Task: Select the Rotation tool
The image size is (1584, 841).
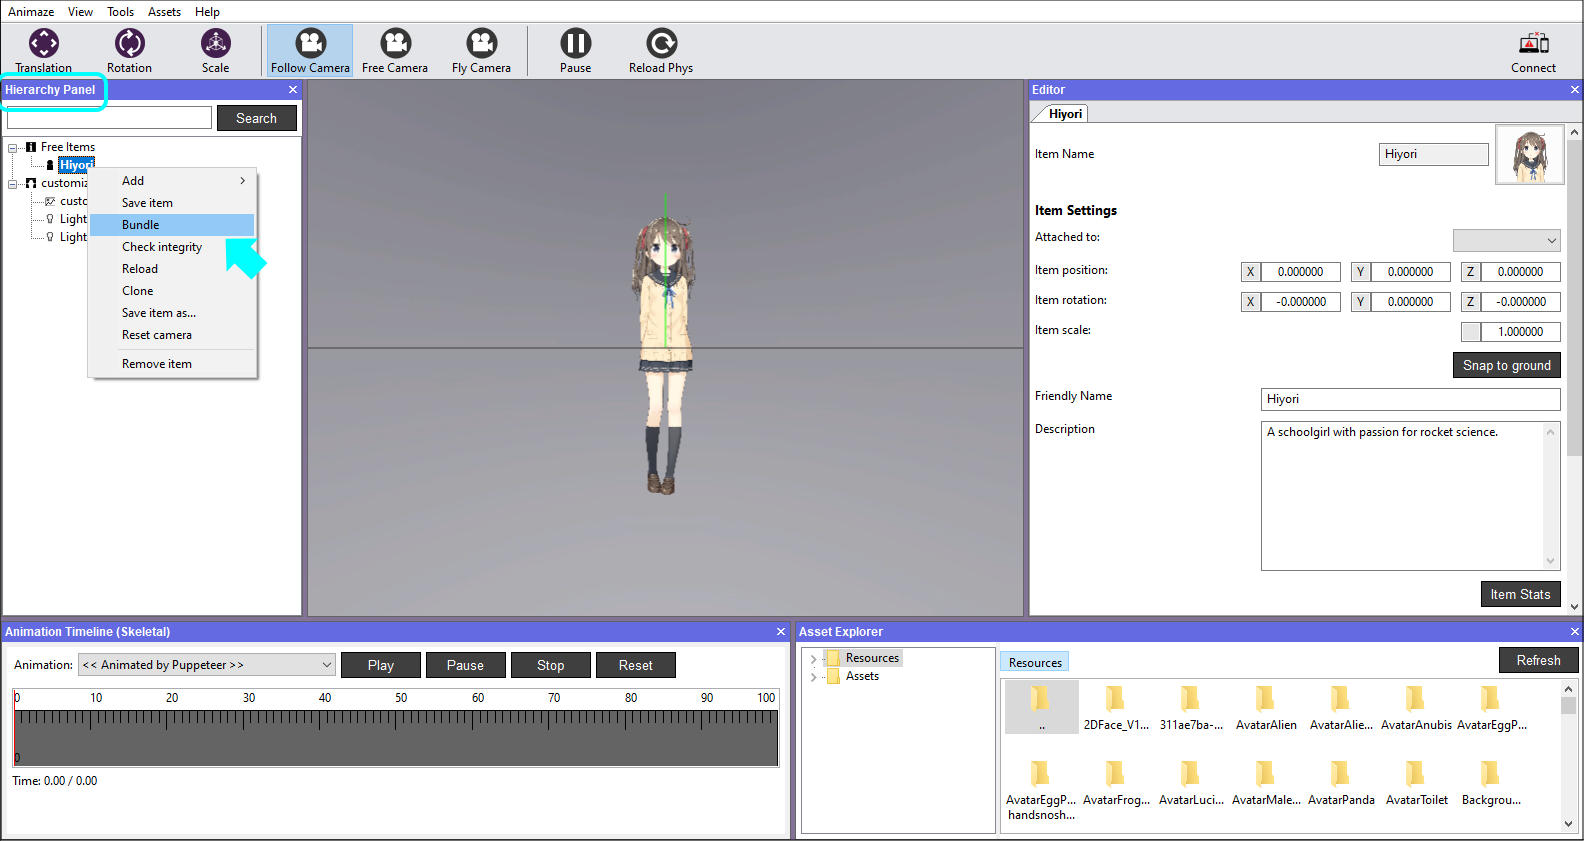Action: (130, 50)
